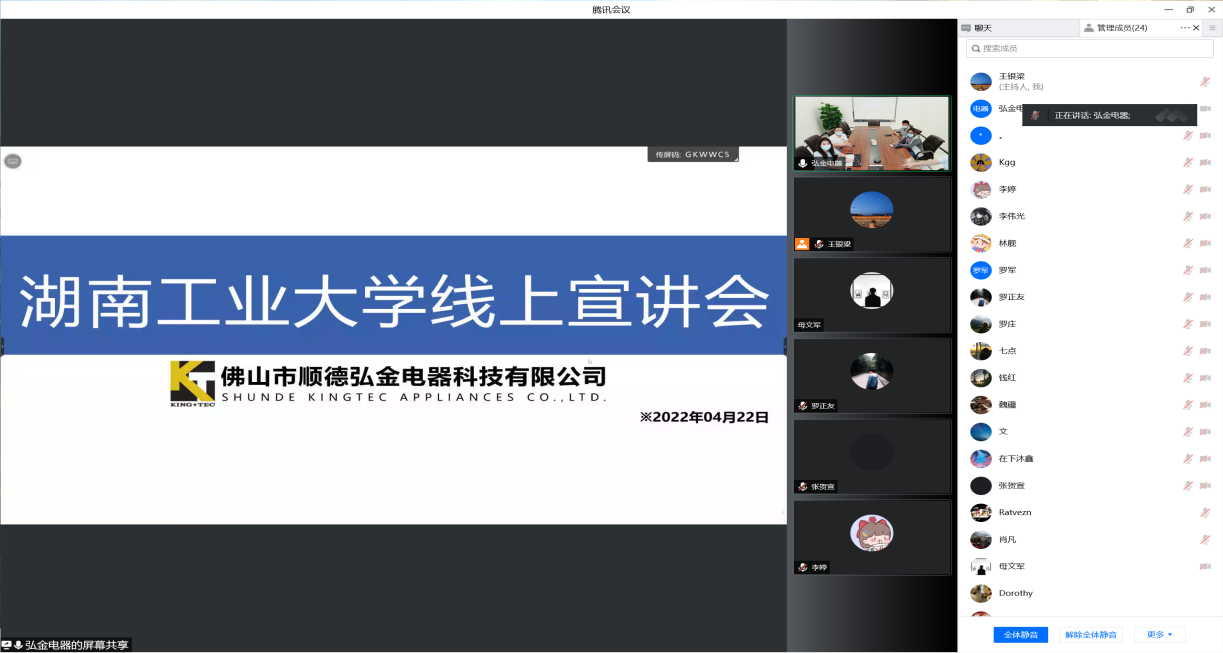This screenshot has height=653, width=1223.
Task: Toggle camera for member Kgg
Action: 1205,162
